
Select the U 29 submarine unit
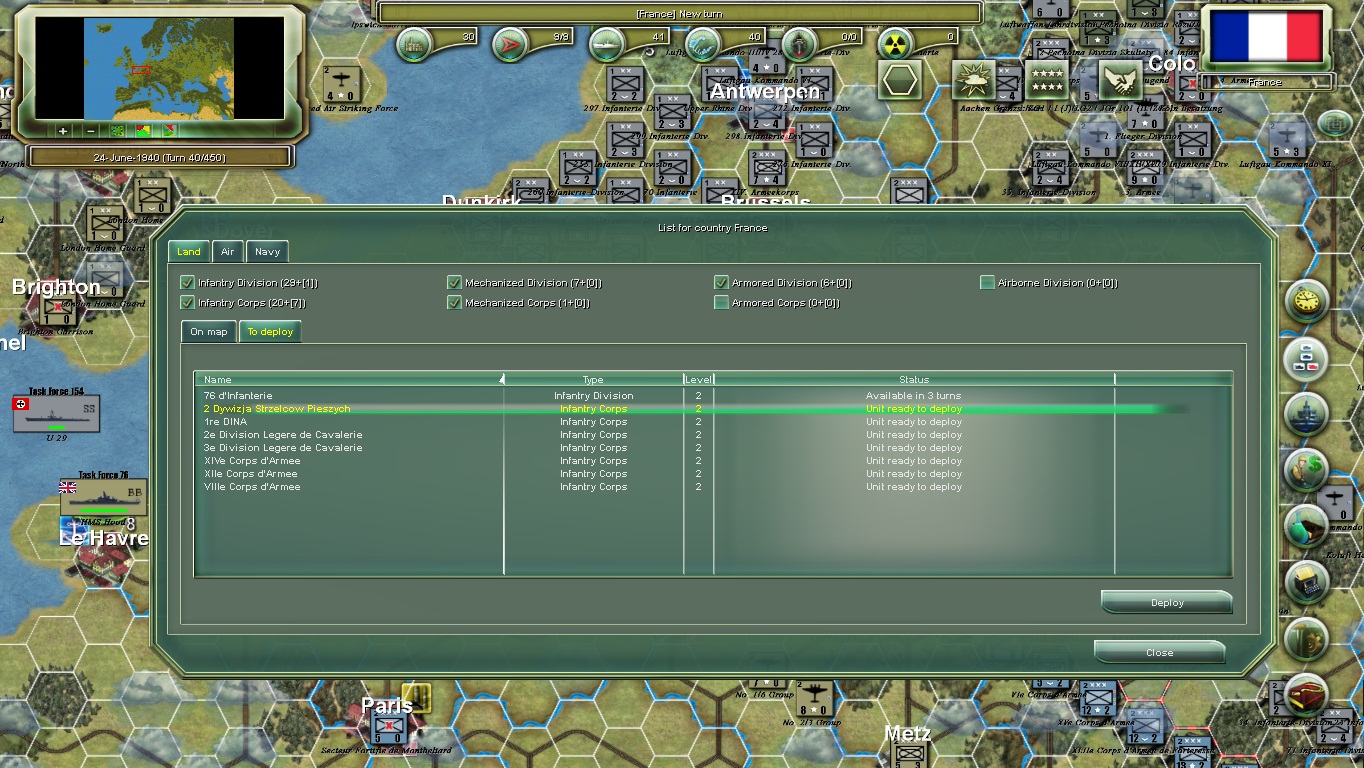click(56, 414)
